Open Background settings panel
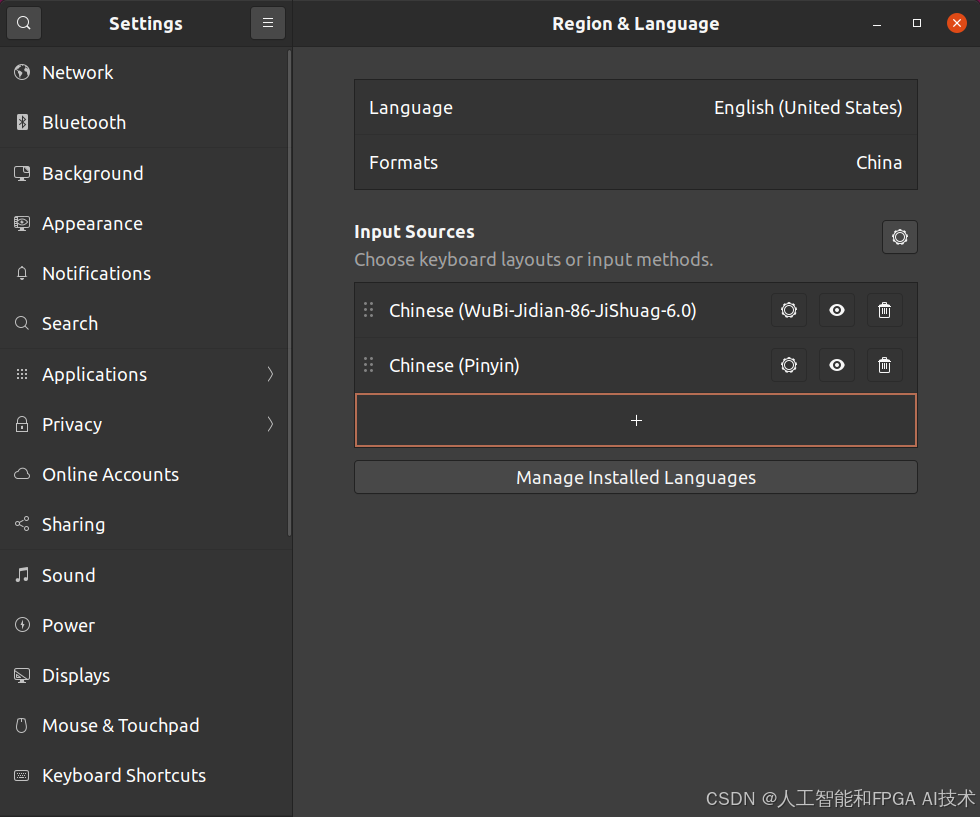This screenshot has width=980, height=817. point(144,173)
